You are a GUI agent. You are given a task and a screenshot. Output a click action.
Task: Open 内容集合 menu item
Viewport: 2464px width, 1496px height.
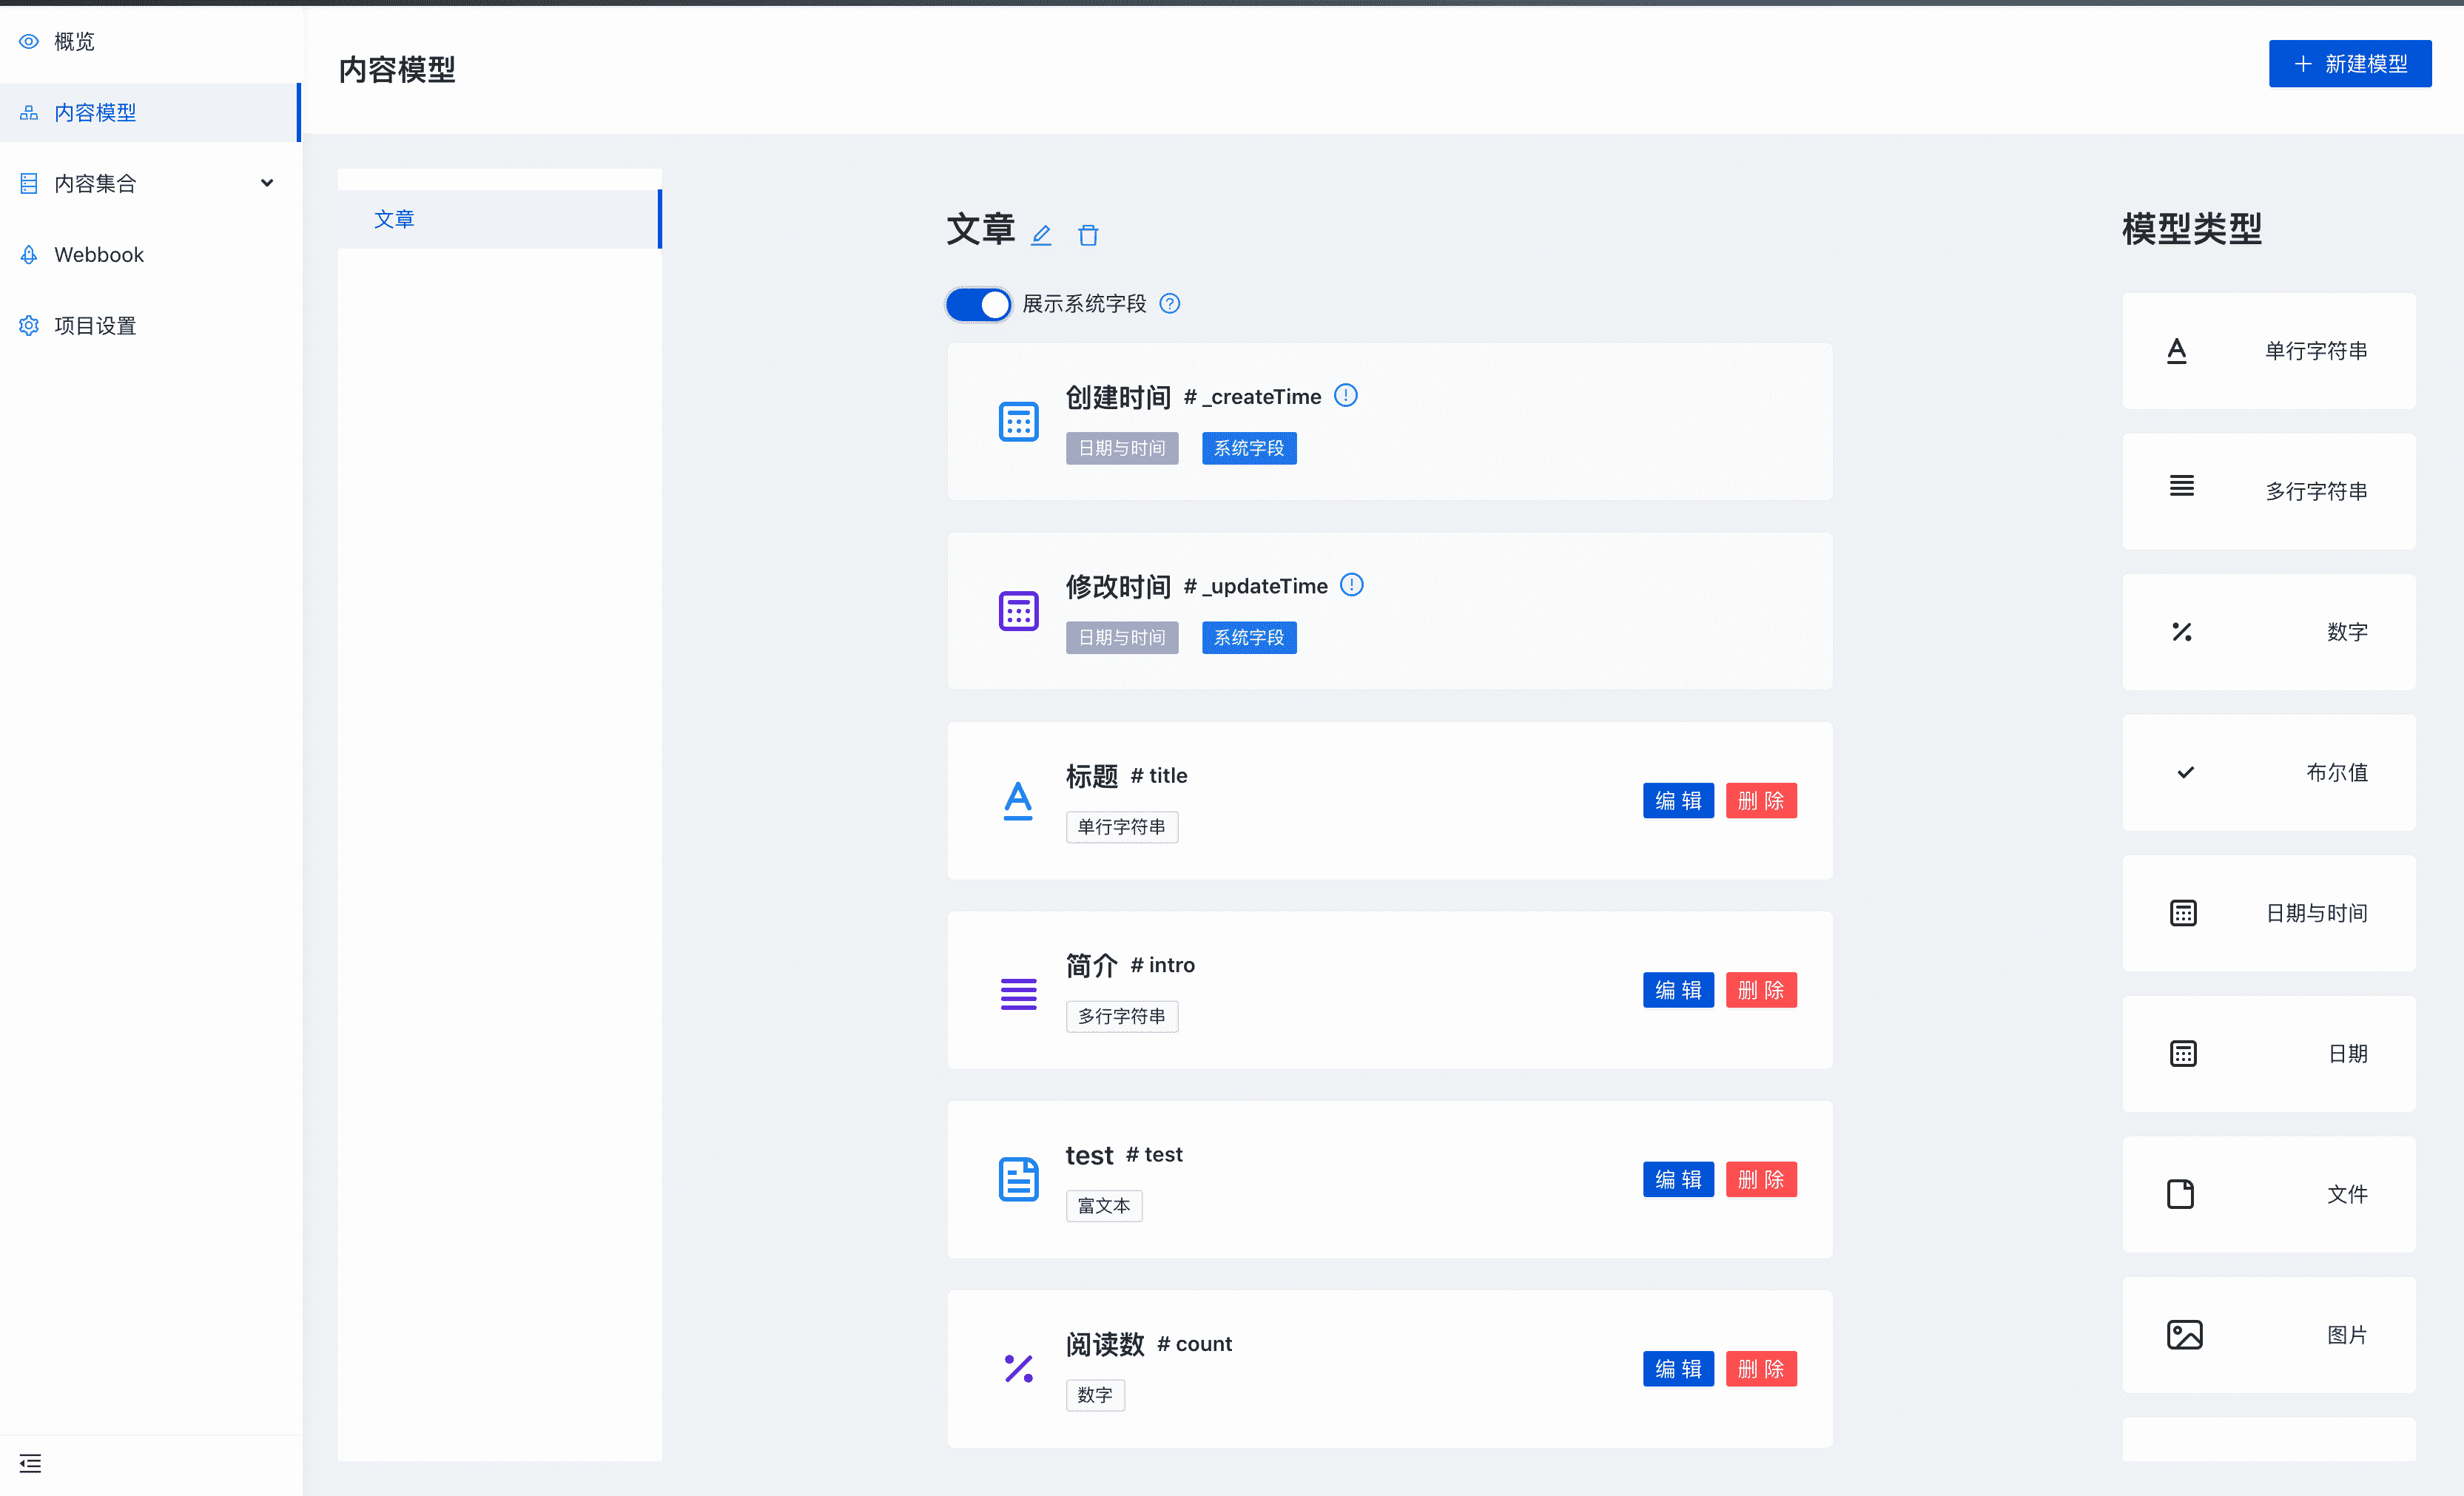click(150, 183)
